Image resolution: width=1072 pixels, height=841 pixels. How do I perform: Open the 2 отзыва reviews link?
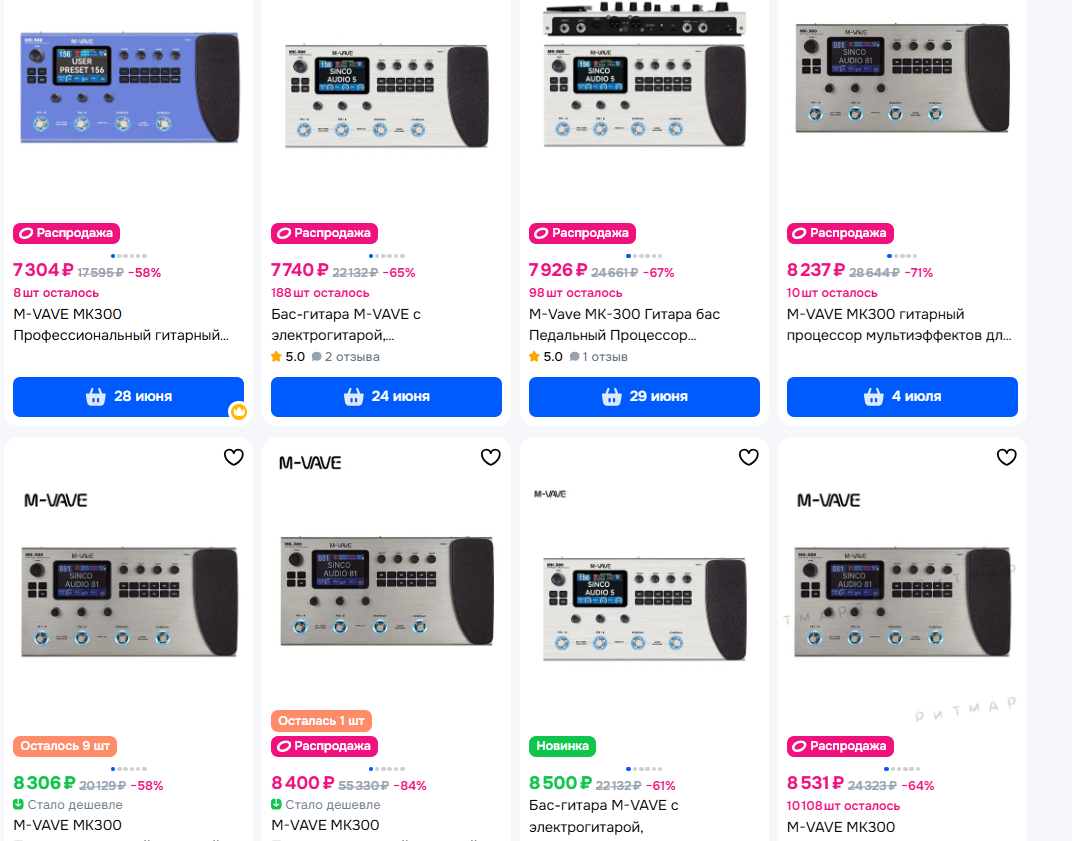(x=346, y=357)
